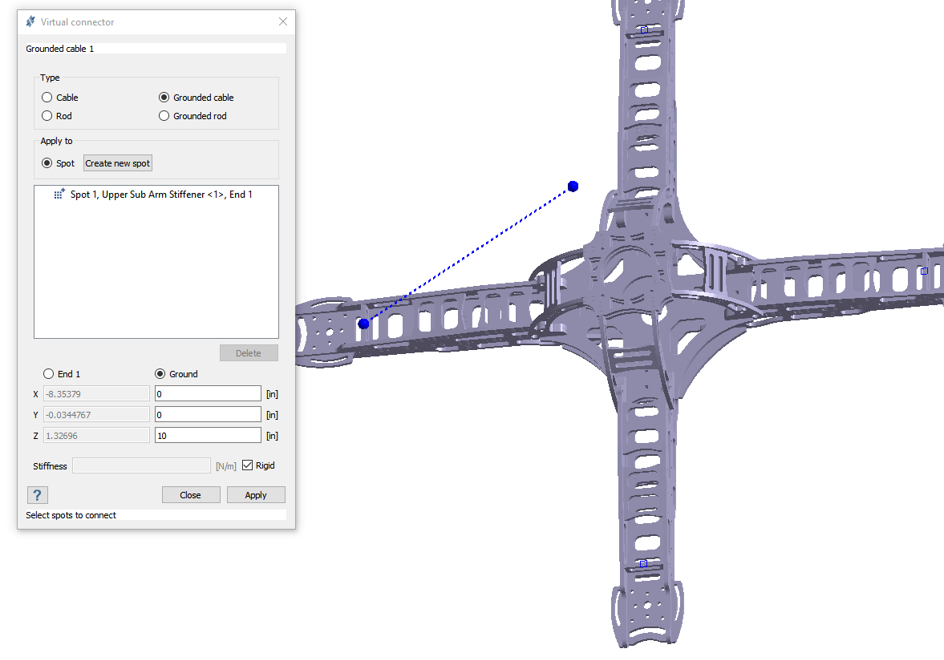Click the Create new spot button

[118, 163]
